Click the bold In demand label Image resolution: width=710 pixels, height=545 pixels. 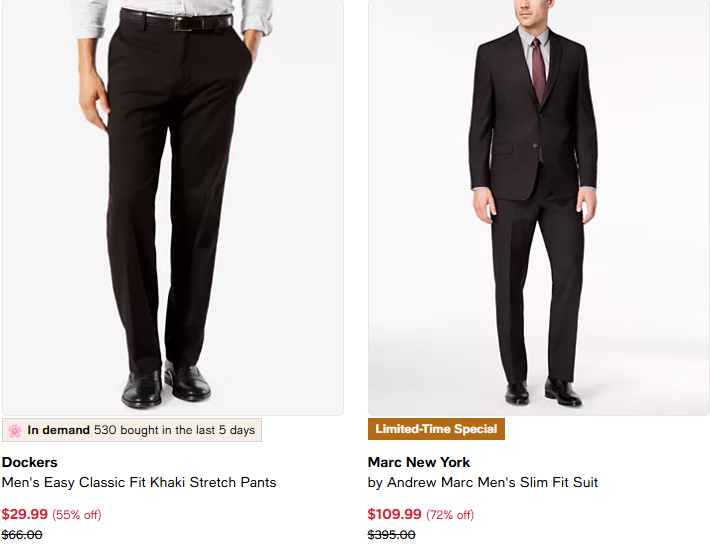(x=59, y=431)
